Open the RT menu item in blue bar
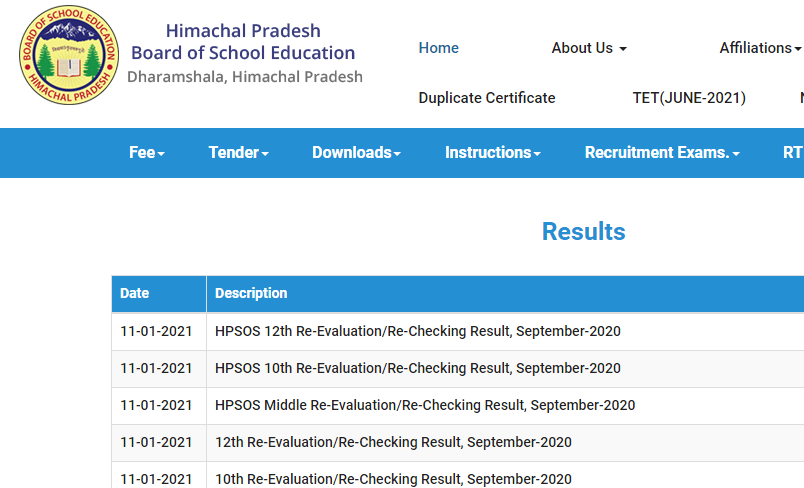Image resolution: width=804 pixels, height=488 pixels. point(793,153)
